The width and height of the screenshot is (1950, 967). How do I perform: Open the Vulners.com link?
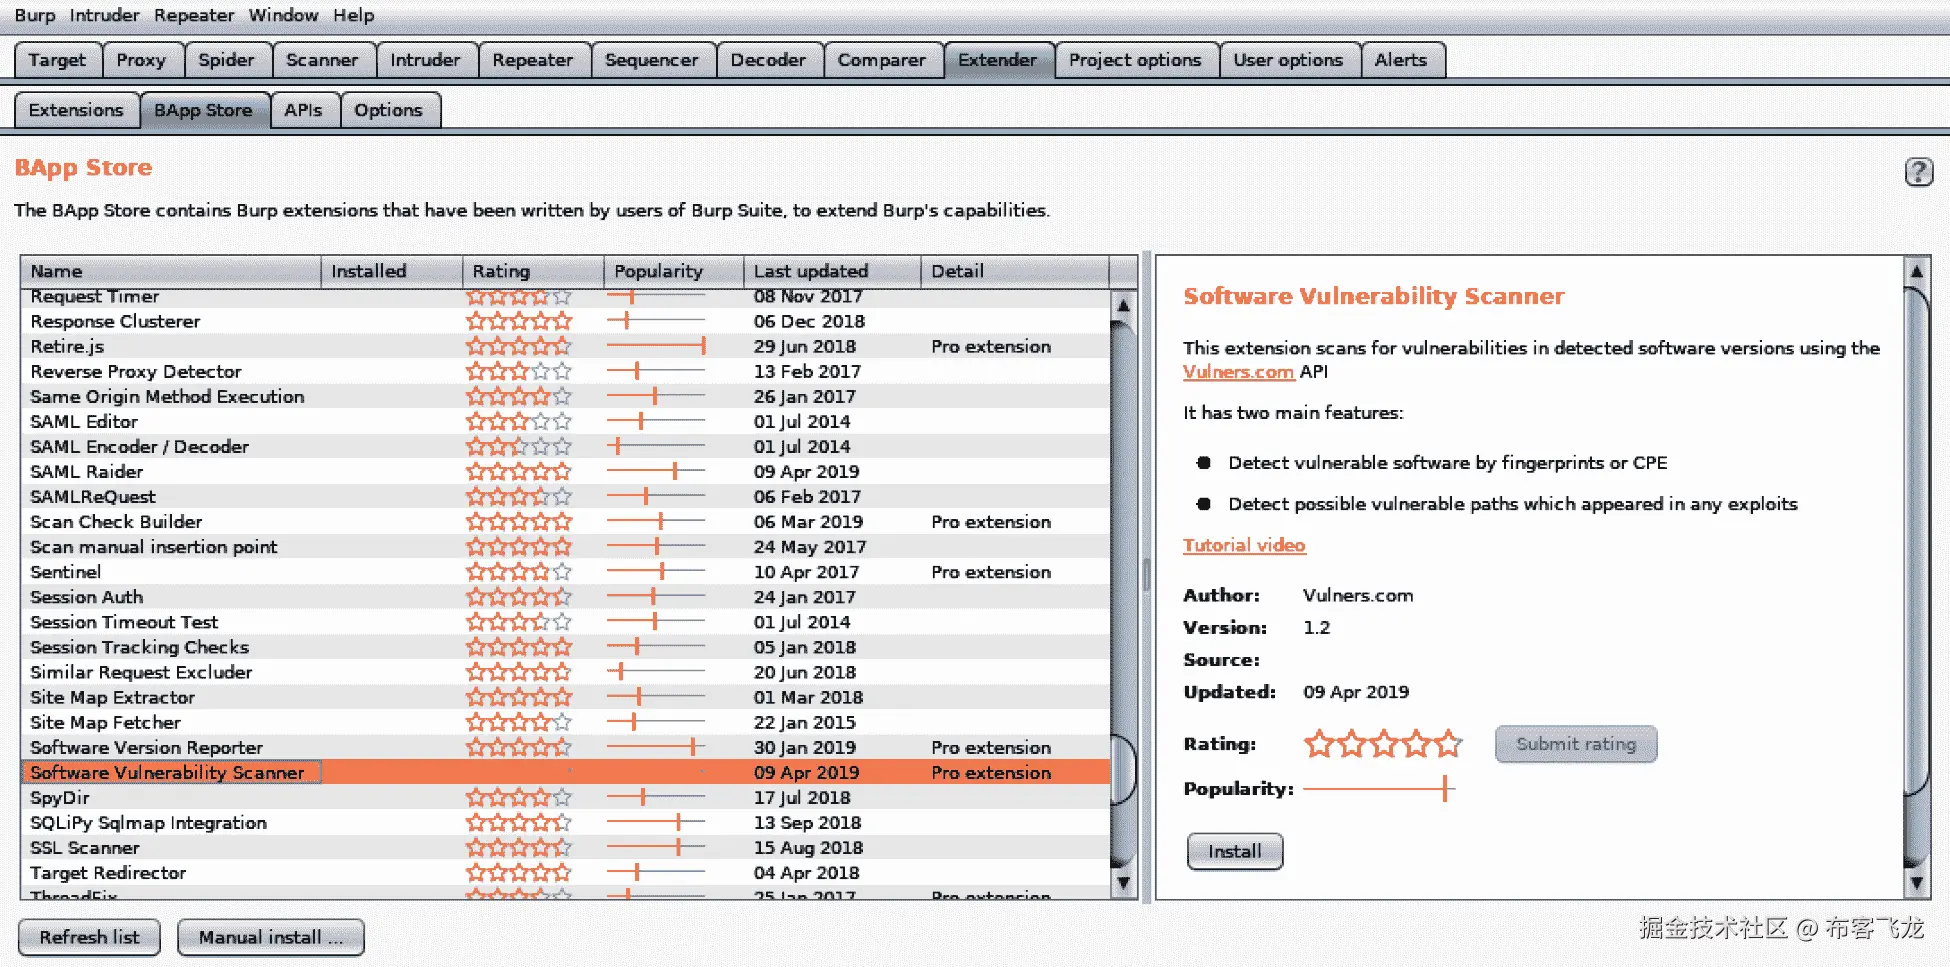(1238, 372)
